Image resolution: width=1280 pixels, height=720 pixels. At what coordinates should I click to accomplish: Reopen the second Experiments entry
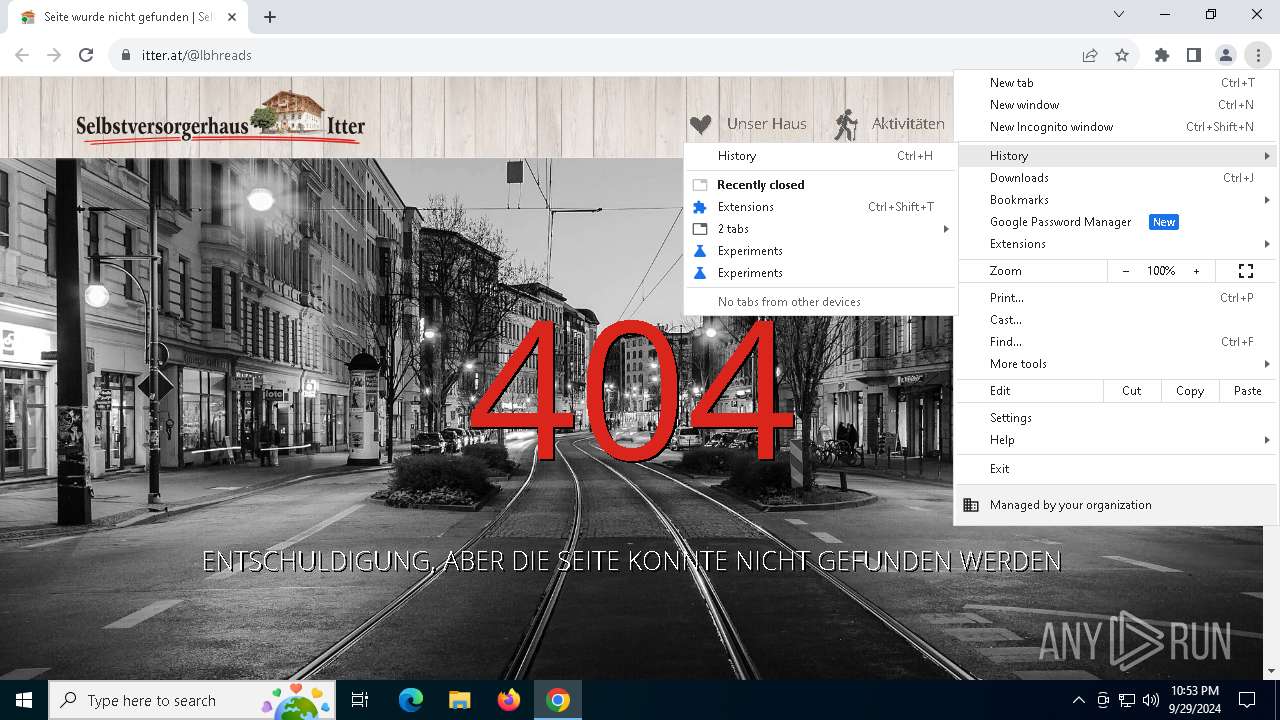point(820,273)
